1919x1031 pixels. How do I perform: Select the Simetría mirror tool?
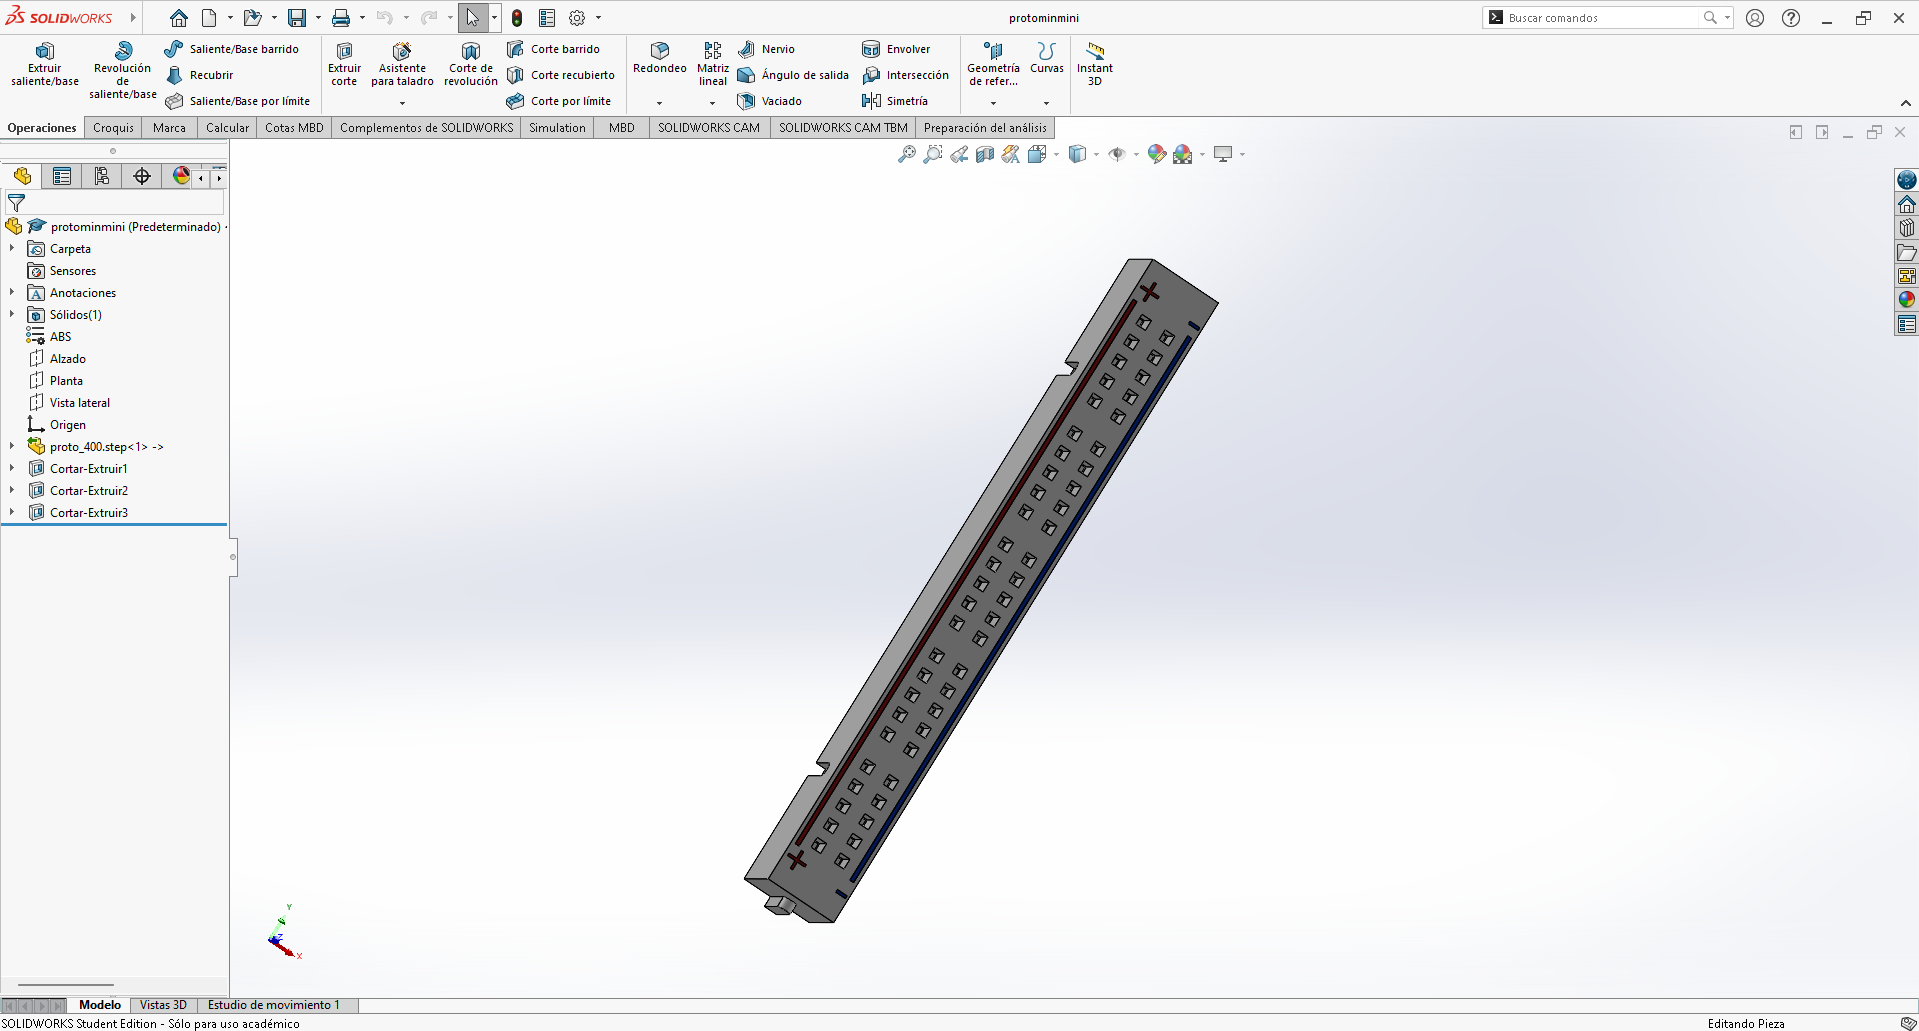click(x=895, y=101)
